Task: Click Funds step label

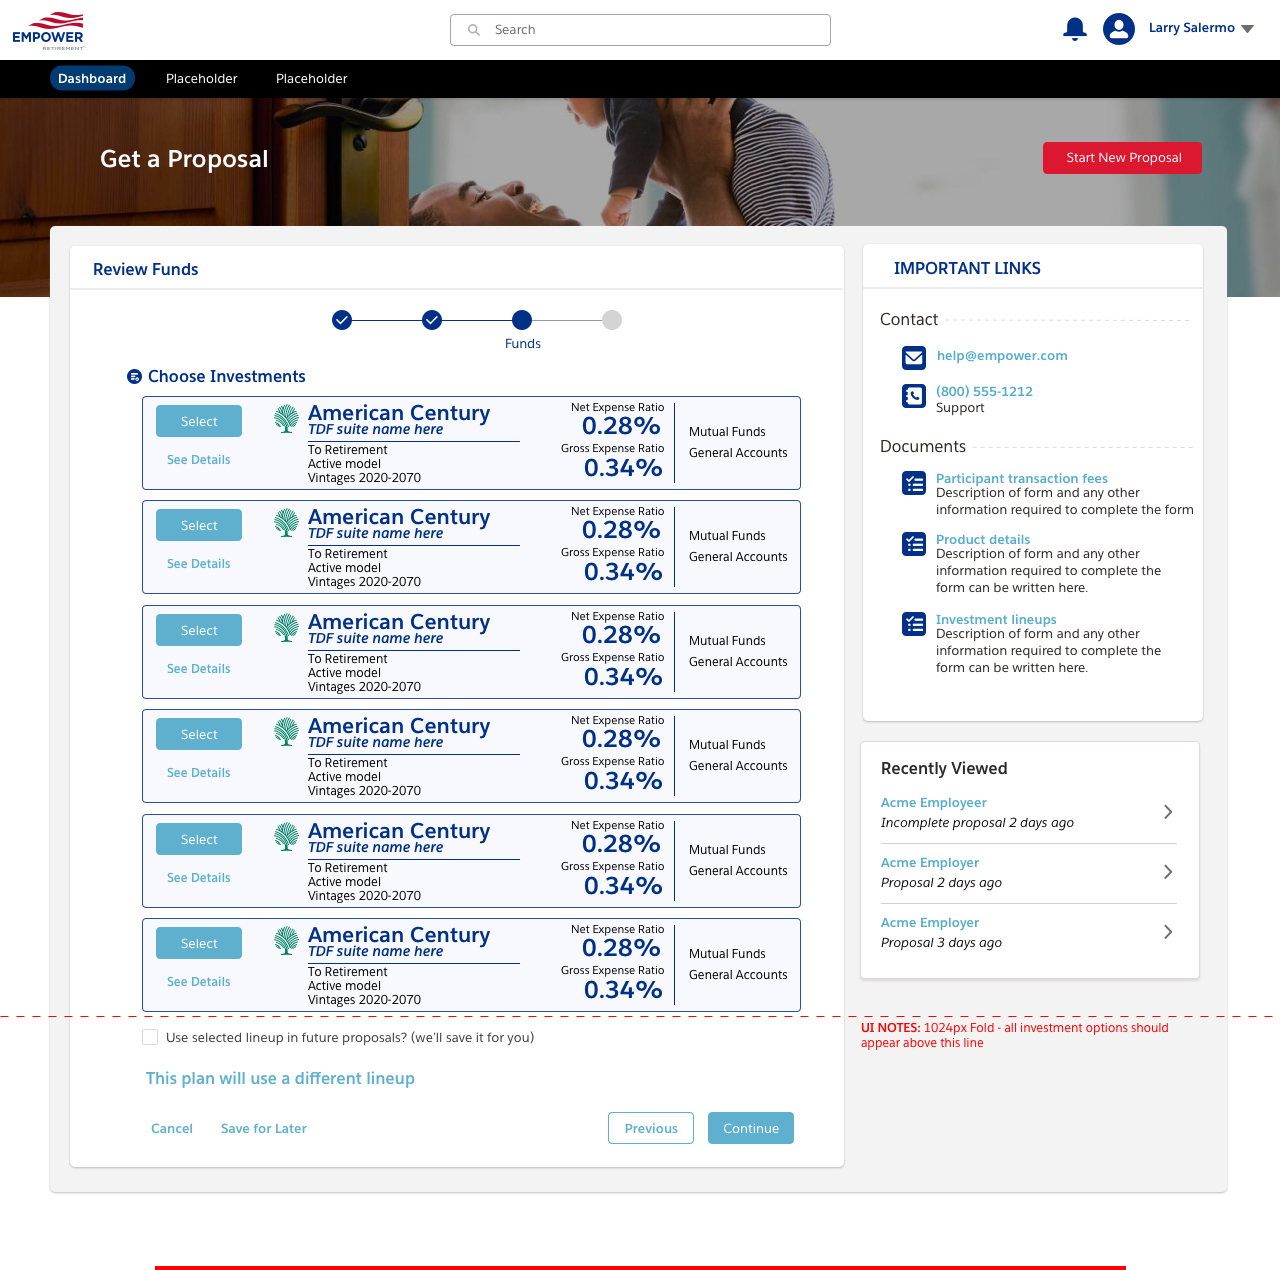Action: (523, 344)
